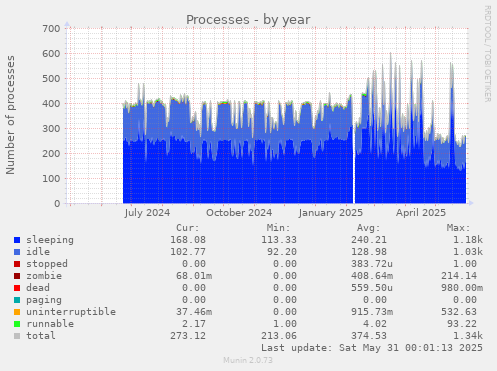
Task: Click dead maximum value 980.00m
Action: (x=462, y=288)
